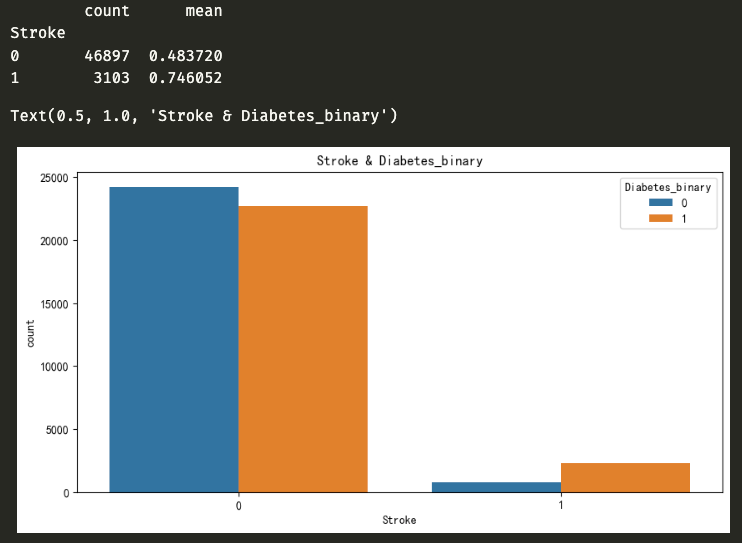The width and height of the screenshot is (742, 543).
Task: Click the y-axis tick label 15000
Action: point(54,304)
